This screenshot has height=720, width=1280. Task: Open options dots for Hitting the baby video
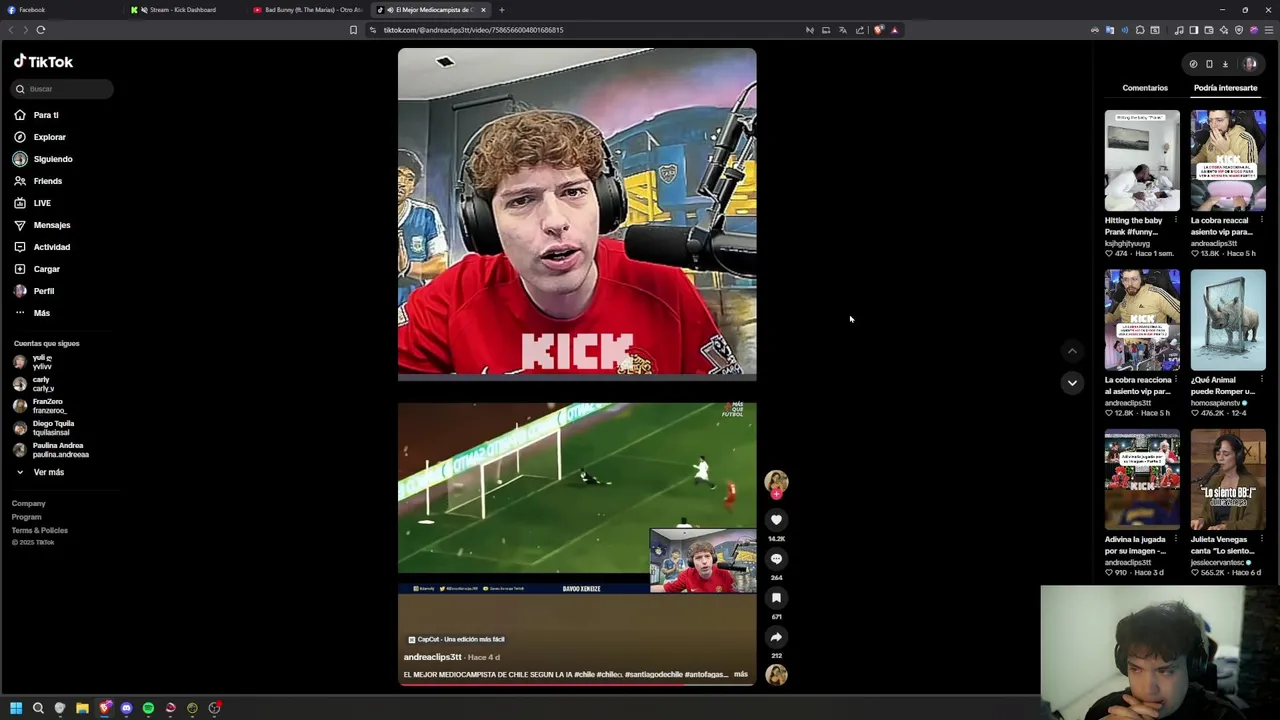tap(1176, 220)
